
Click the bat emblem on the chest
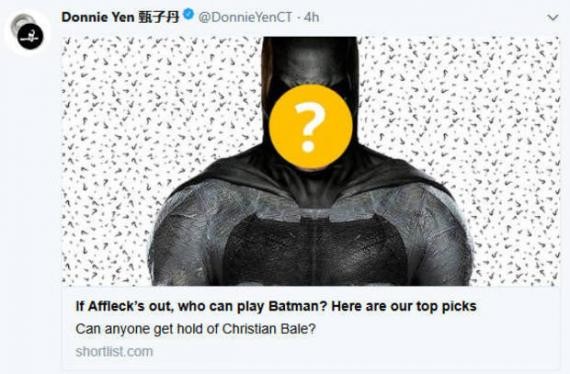click(315, 244)
